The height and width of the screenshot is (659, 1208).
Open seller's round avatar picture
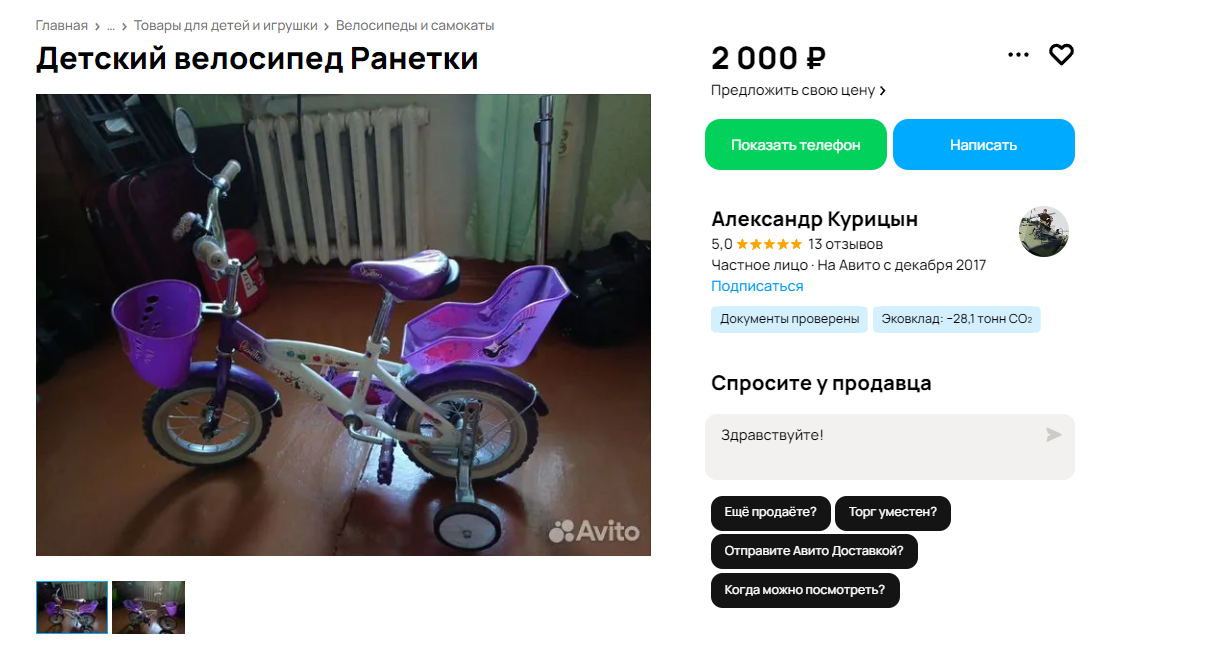(1044, 232)
